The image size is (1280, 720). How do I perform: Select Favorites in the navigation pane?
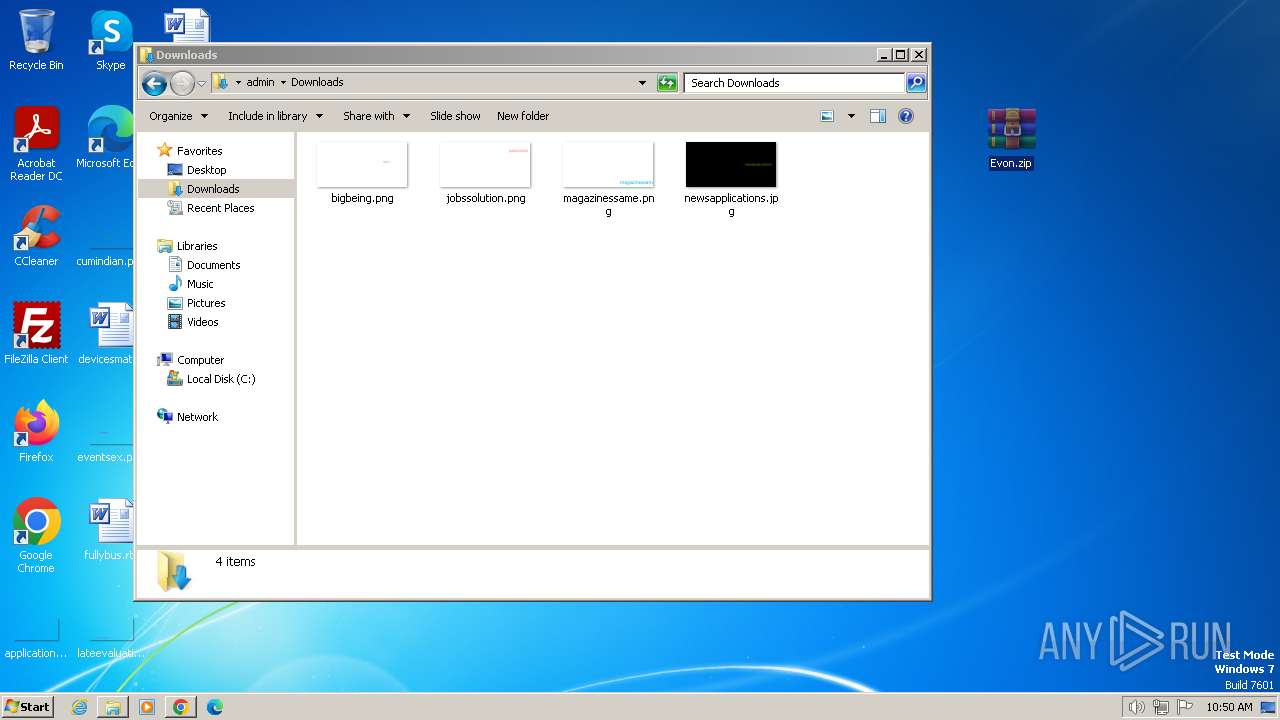[199, 151]
